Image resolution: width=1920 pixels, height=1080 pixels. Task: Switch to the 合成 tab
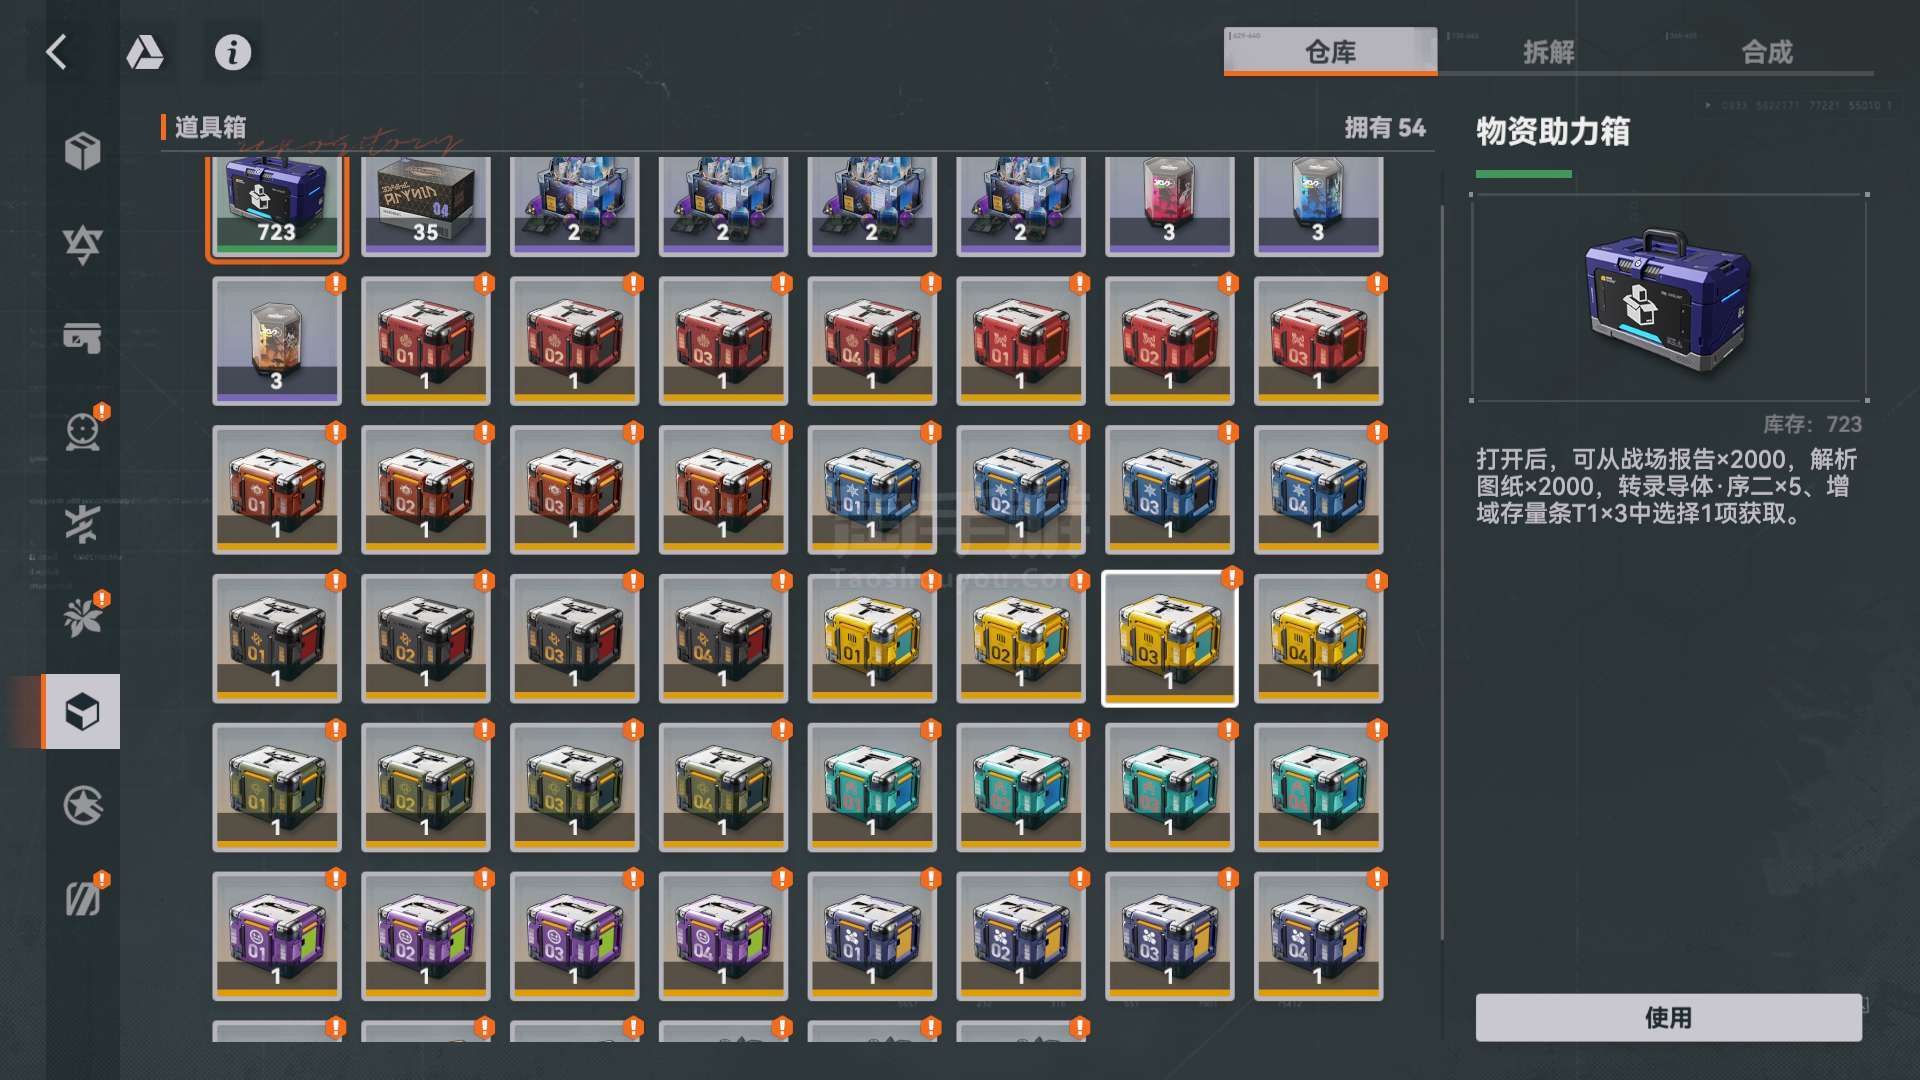[1766, 52]
